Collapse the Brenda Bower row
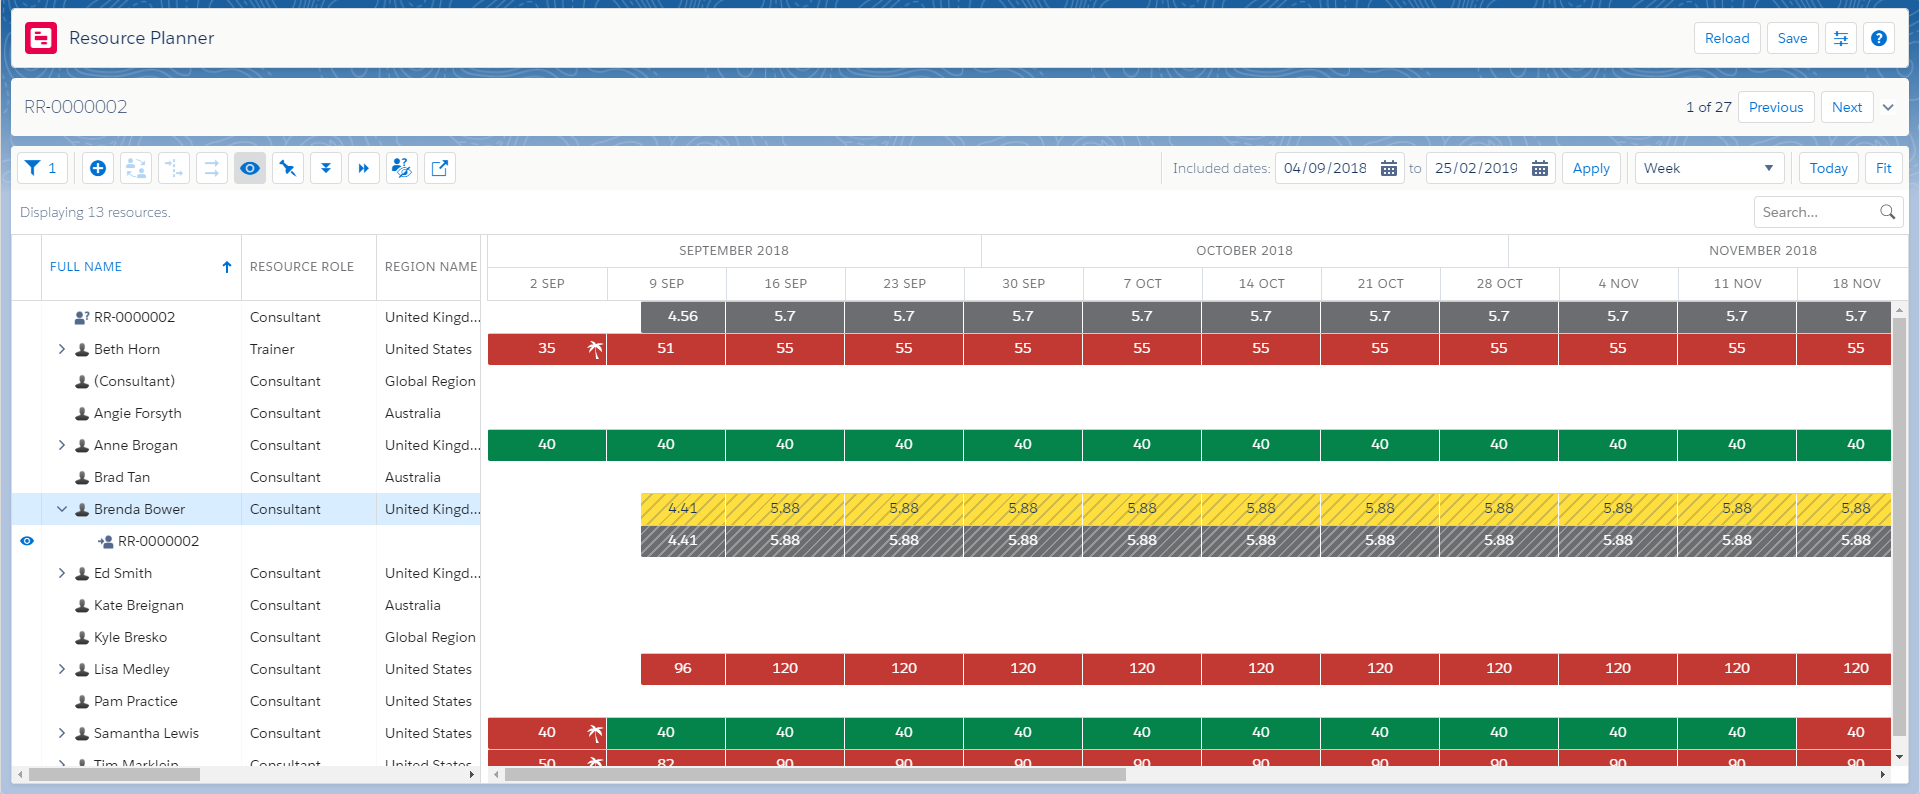This screenshot has width=1920, height=794. tap(62, 509)
